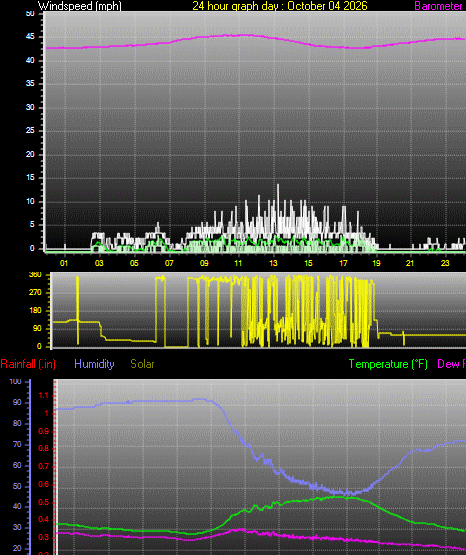Click the "60" tick on the blue humidity axis

click(x=17, y=465)
